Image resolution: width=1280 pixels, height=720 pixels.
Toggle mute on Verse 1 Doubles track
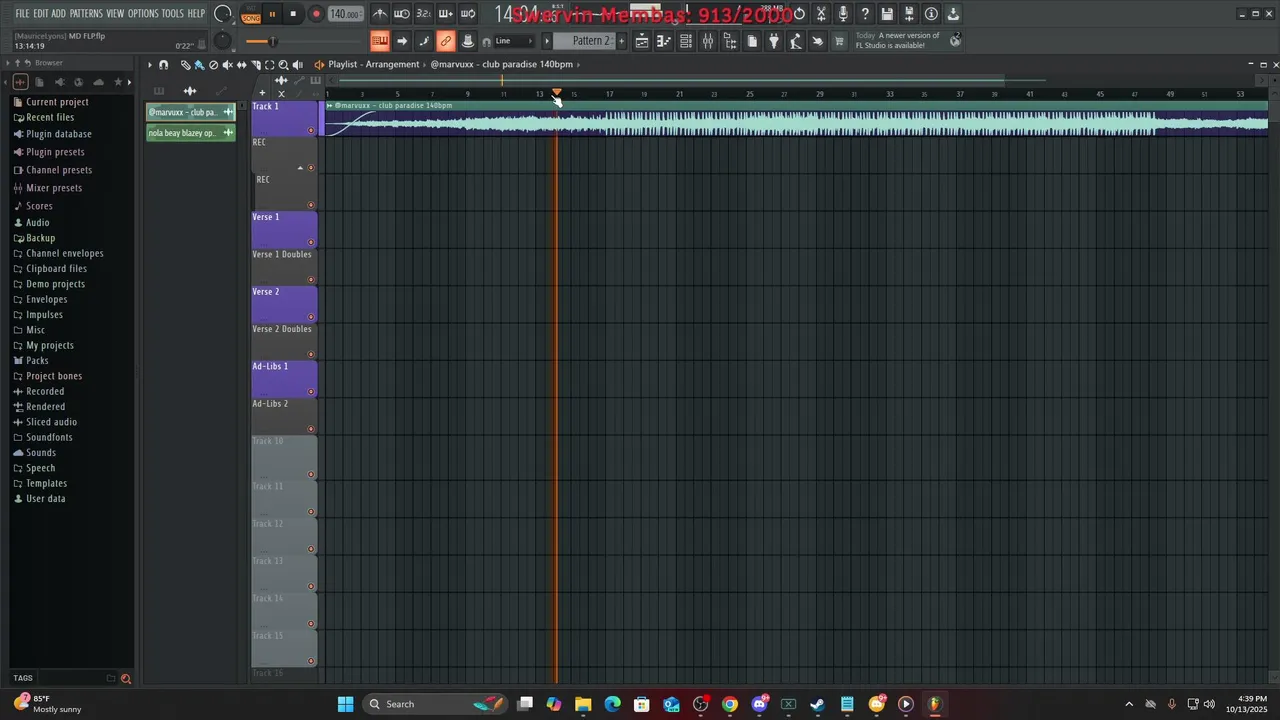point(311,280)
